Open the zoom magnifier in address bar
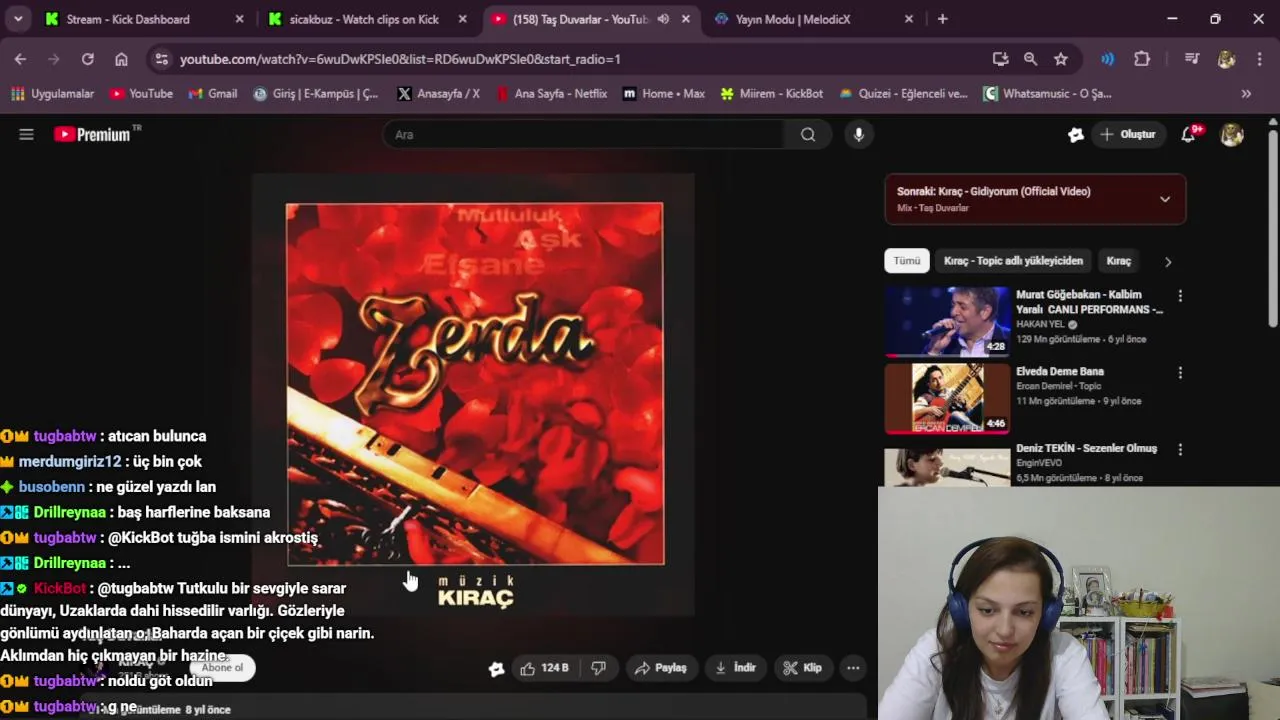The width and height of the screenshot is (1280, 720). (x=1030, y=59)
